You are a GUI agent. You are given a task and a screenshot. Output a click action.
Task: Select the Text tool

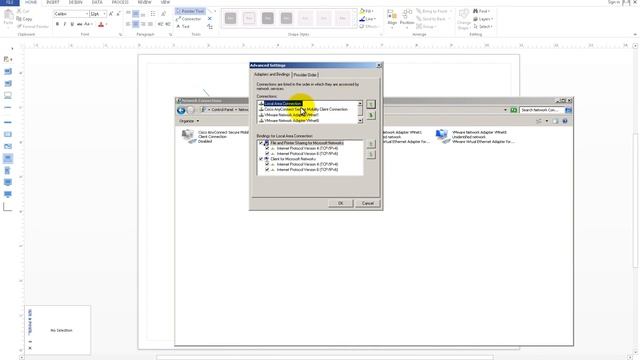click(x=183, y=27)
